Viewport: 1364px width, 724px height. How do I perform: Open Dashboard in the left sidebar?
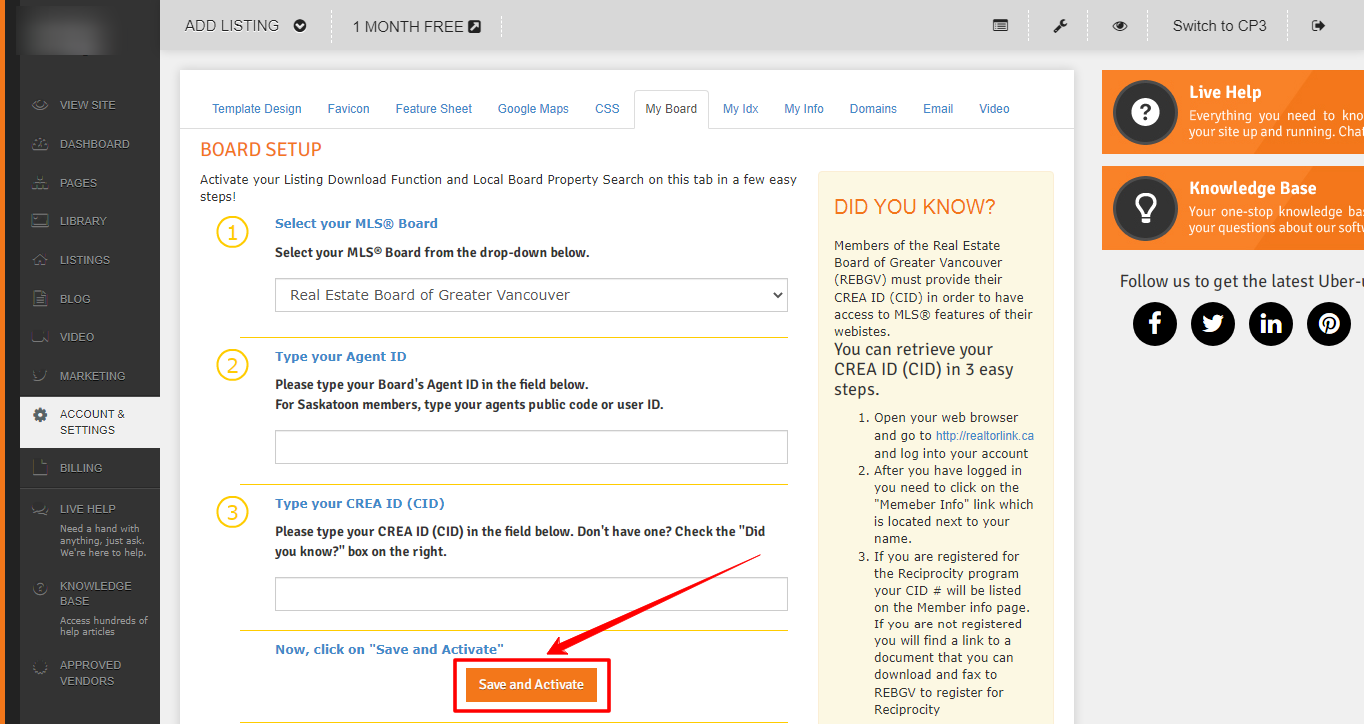tap(94, 144)
